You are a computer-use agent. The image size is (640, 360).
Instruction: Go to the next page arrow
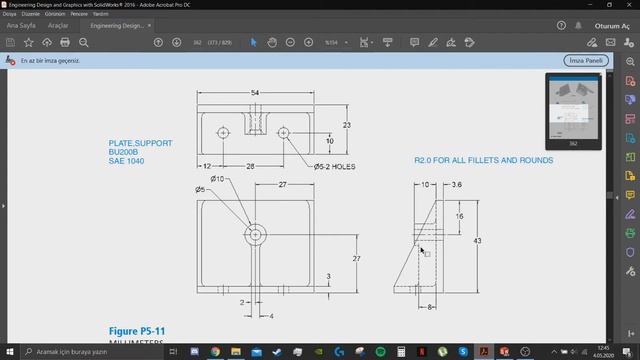177,42
